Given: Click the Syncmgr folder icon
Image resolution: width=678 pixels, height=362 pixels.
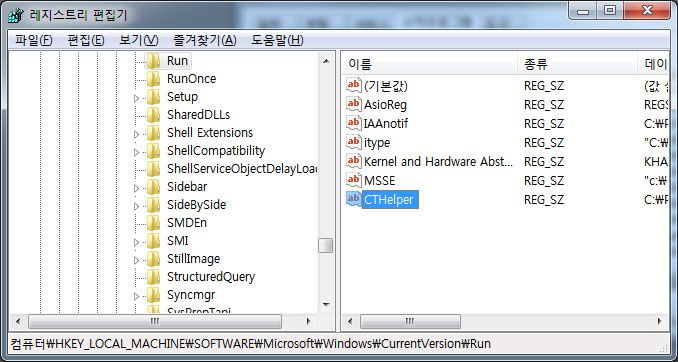Looking at the screenshot, I should tap(153, 295).
